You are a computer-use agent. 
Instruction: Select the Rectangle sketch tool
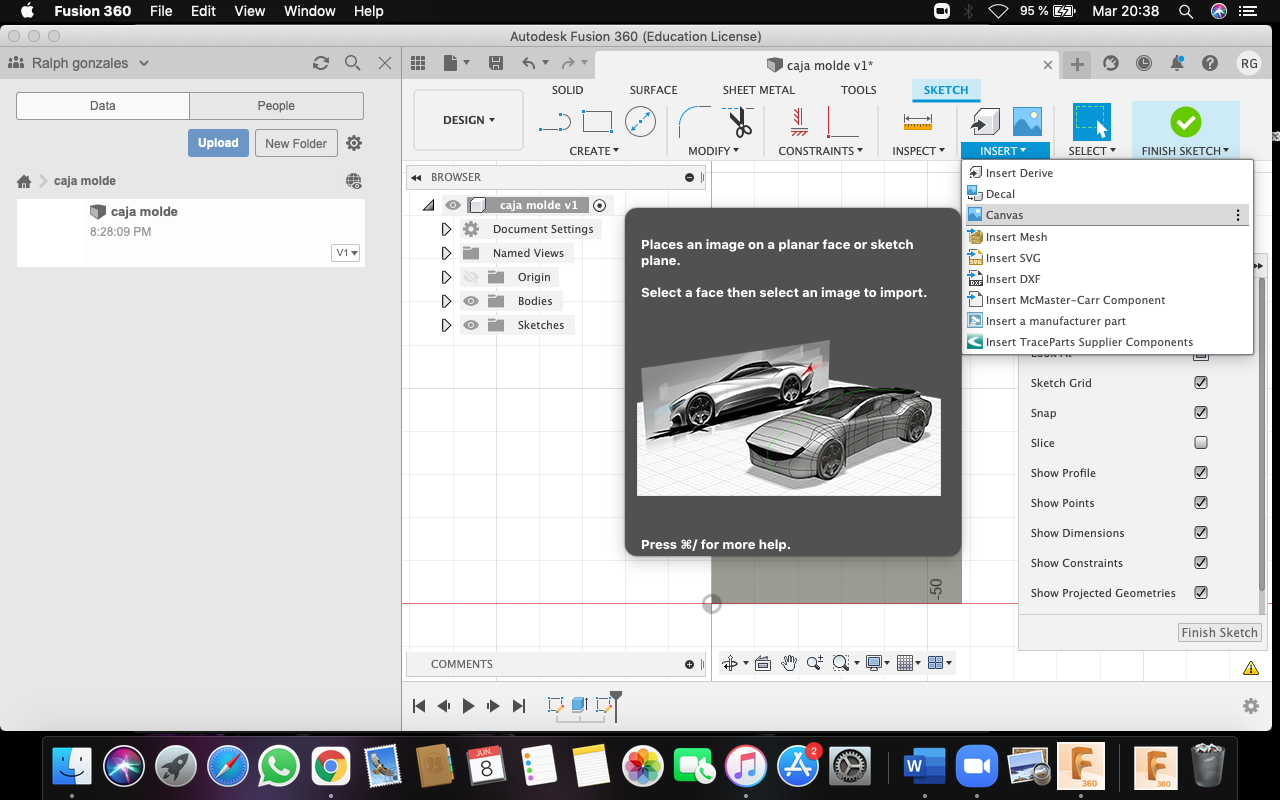(597, 122)
